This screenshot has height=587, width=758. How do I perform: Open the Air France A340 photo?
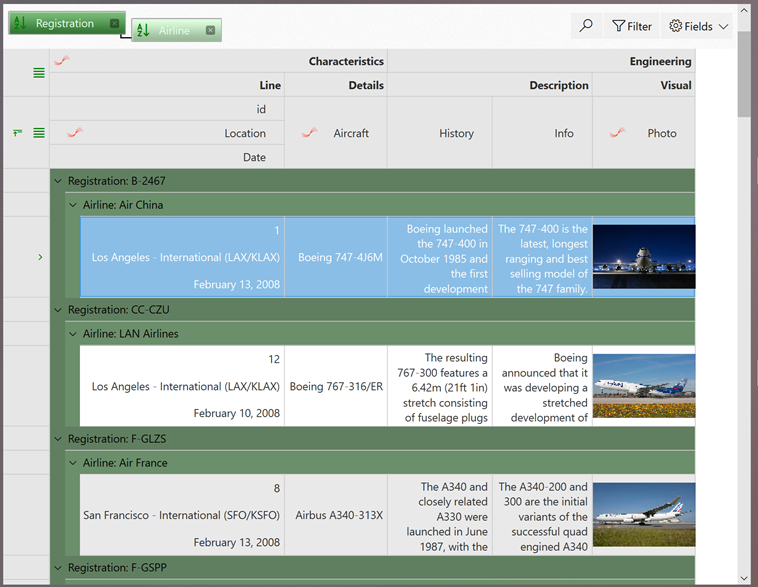coord(644,515)
